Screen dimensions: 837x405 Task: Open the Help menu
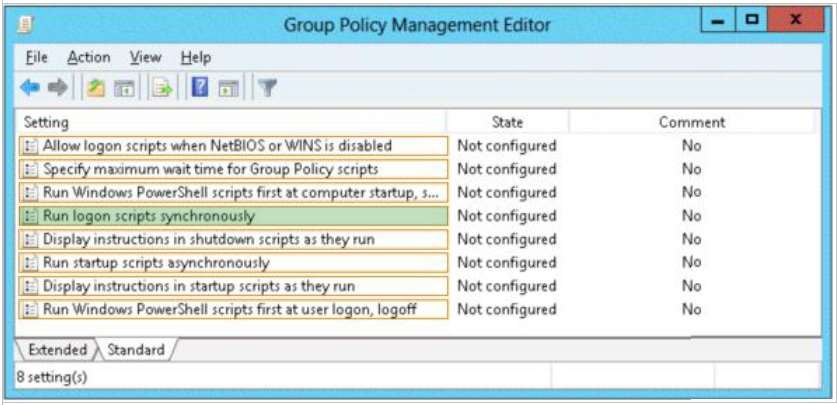[196, 57]
